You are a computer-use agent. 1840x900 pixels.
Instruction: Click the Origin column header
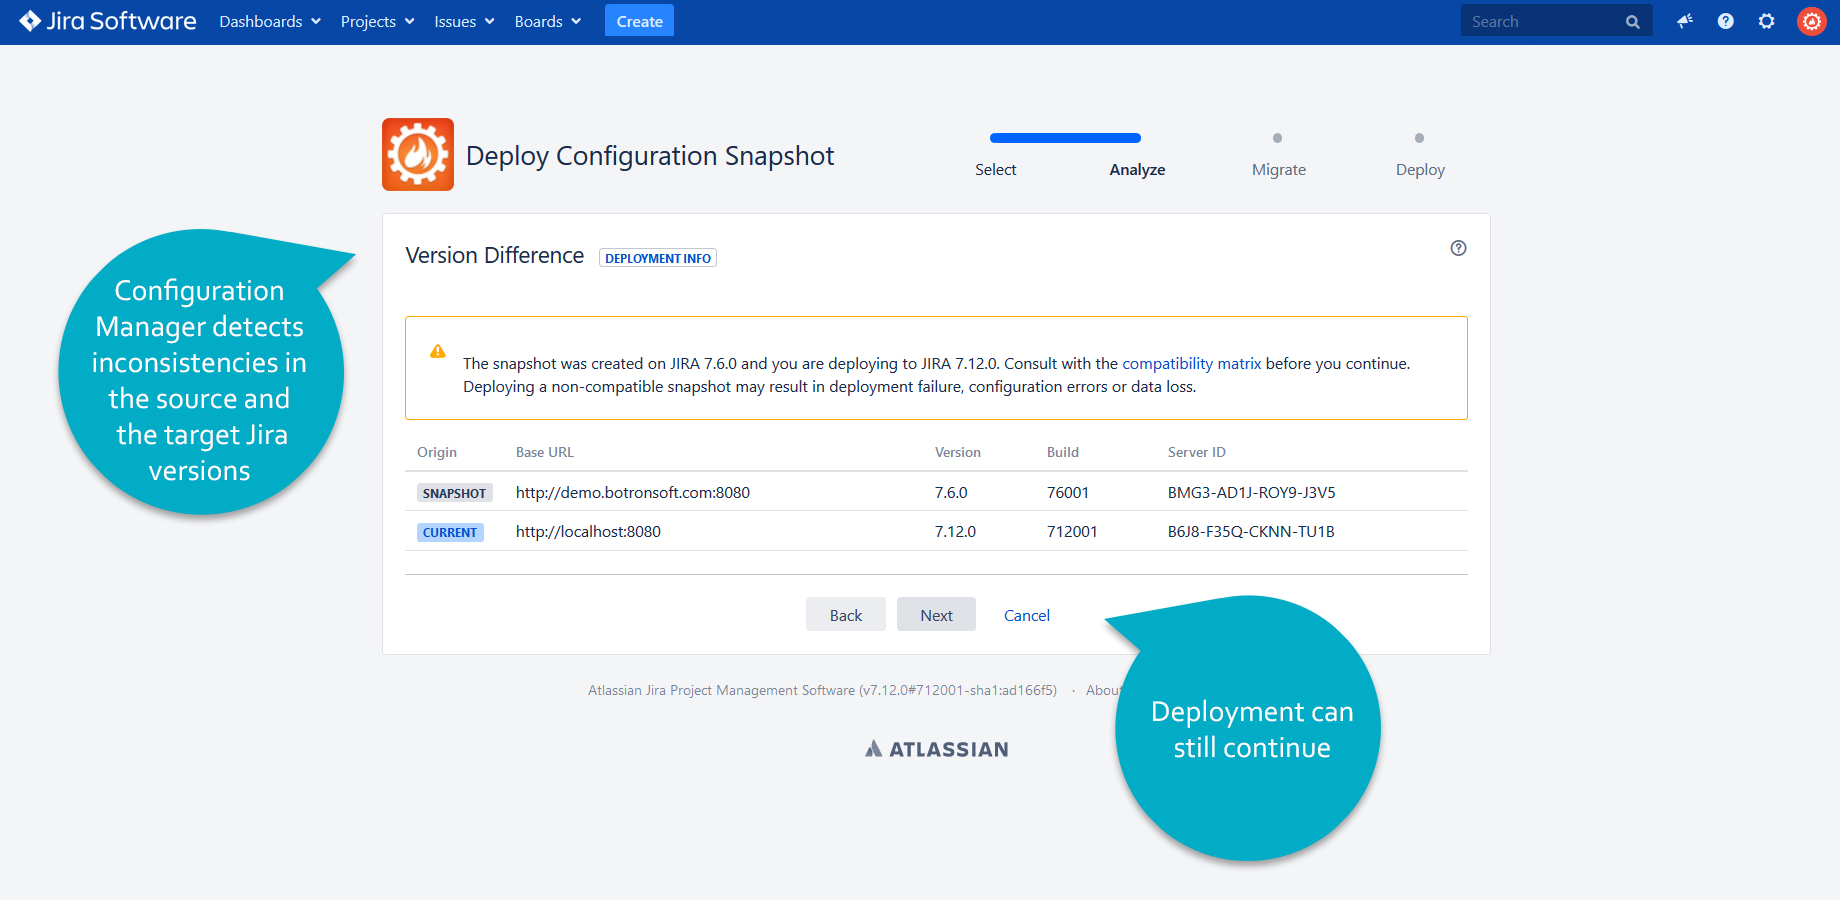pos(437,452)
